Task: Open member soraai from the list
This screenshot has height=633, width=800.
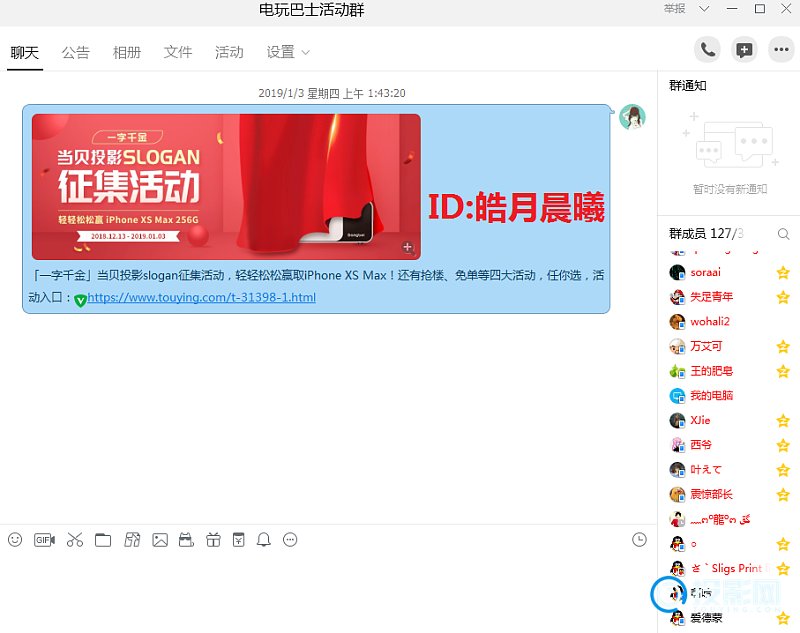Action: click(729, 272)
